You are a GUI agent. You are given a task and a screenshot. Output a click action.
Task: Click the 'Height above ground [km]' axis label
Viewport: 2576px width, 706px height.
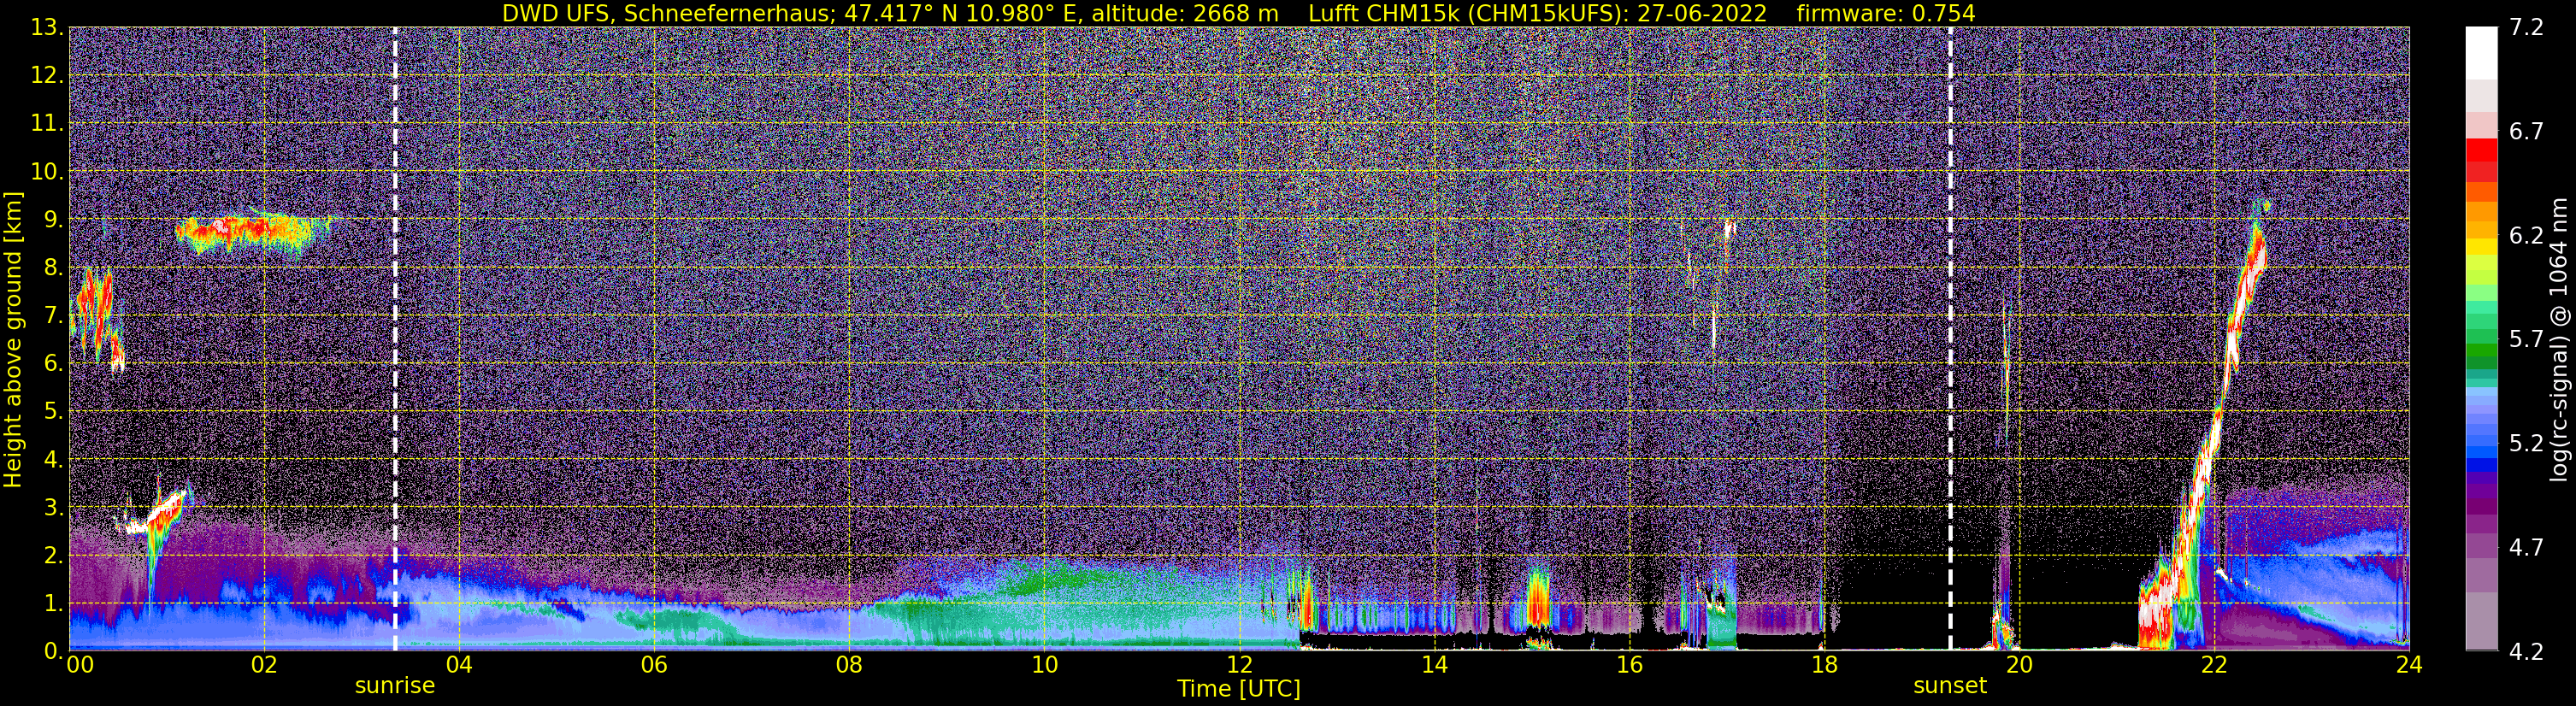13,340
